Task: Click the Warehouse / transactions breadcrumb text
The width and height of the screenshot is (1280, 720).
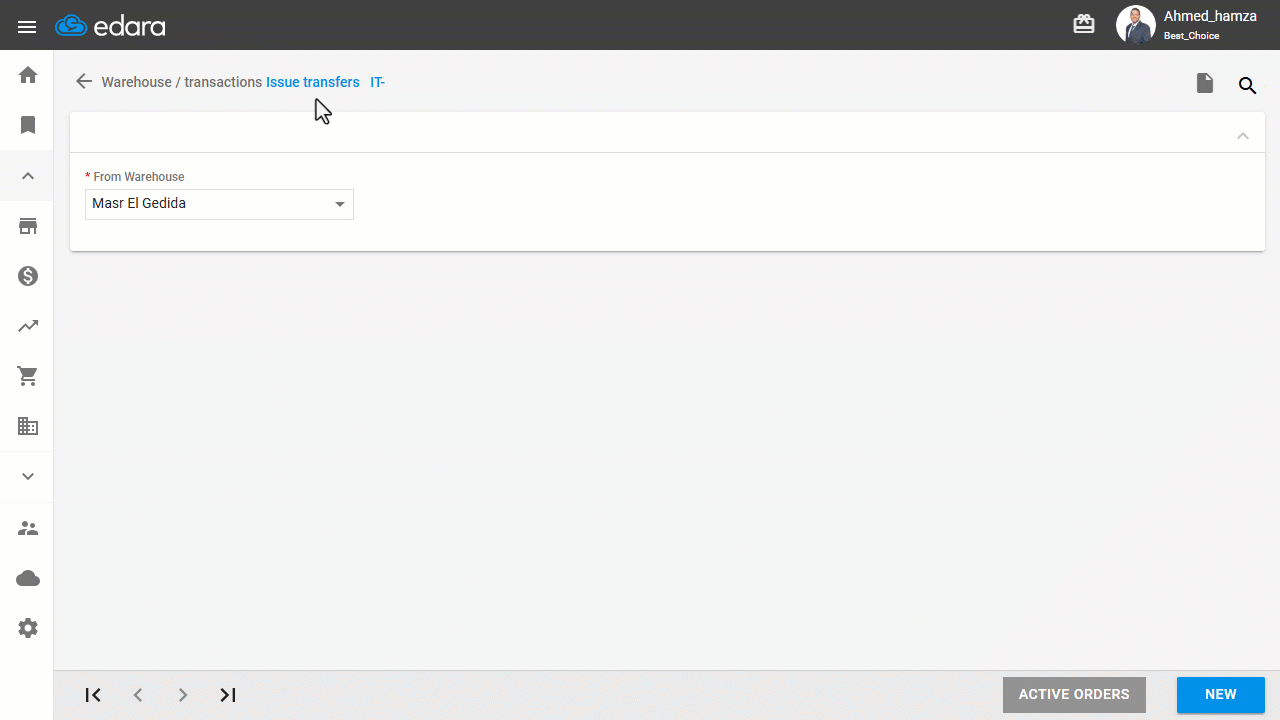Action: (182, 82)
